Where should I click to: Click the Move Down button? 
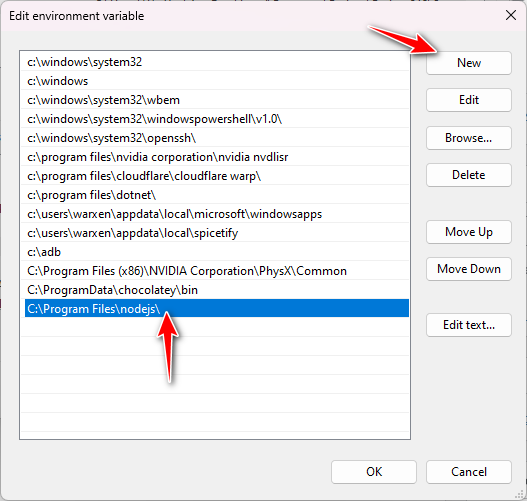pyautogui.click(x=469, y=269)
